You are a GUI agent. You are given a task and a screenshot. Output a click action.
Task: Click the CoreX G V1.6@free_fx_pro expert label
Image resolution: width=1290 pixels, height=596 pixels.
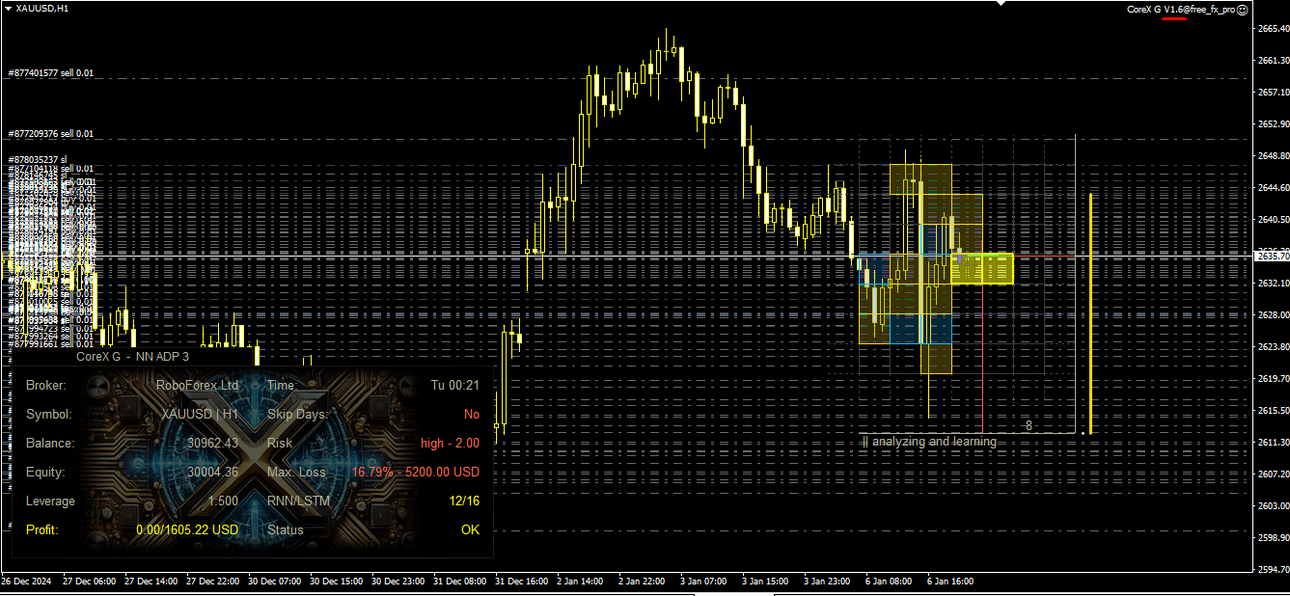pos(1181,8)
